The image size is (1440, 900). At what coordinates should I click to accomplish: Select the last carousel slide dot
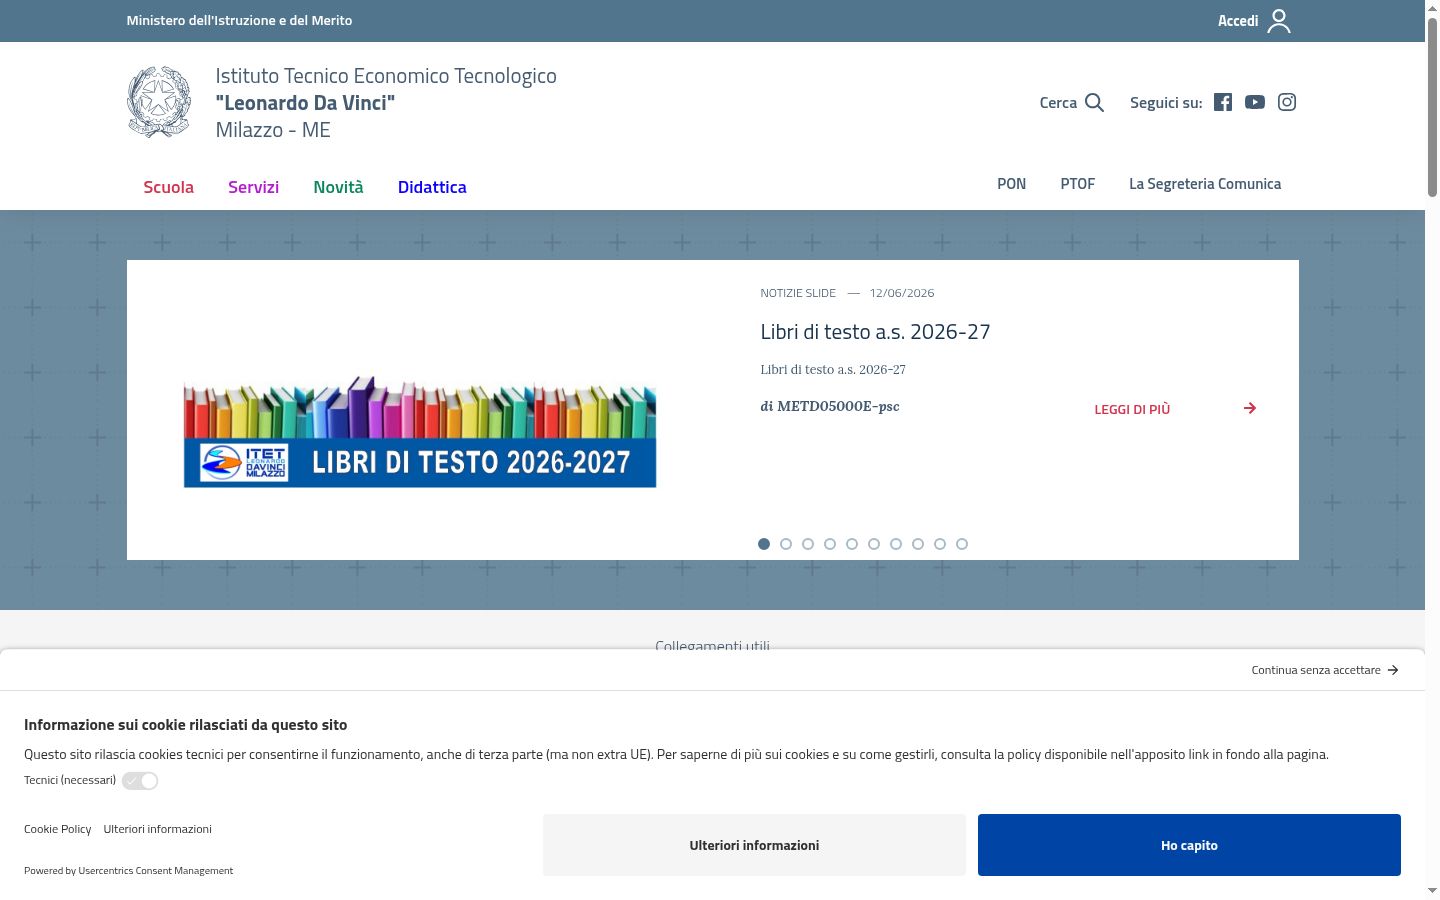[x=962, y=544]
